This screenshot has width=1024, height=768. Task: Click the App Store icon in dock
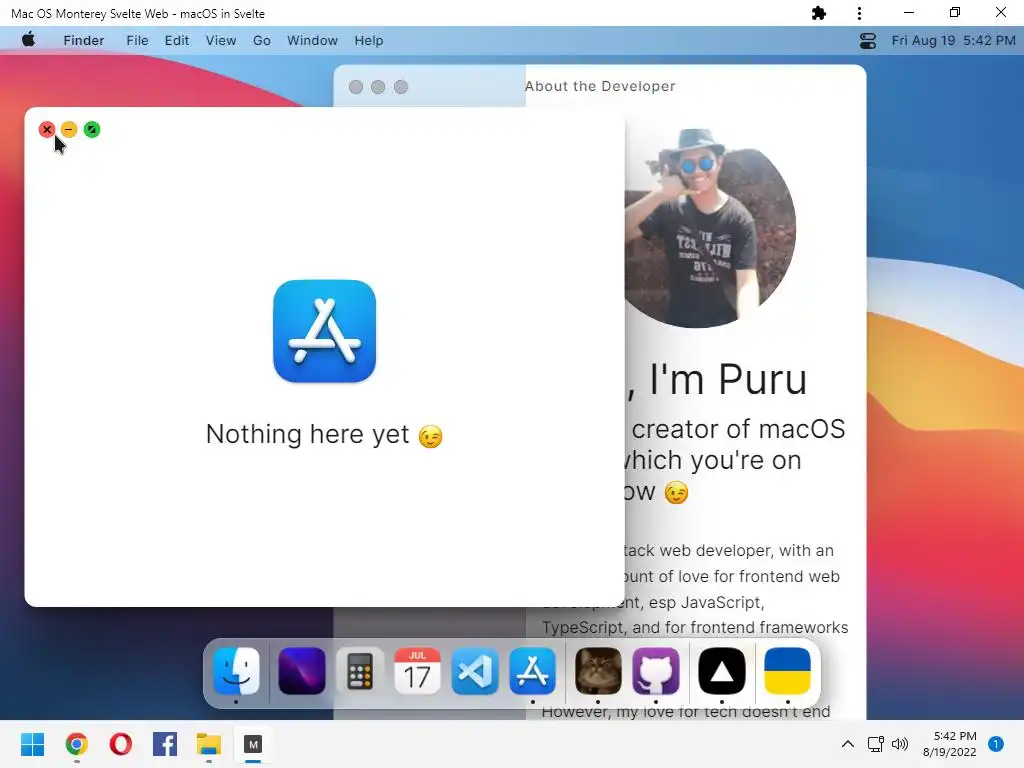coord(532,671)
